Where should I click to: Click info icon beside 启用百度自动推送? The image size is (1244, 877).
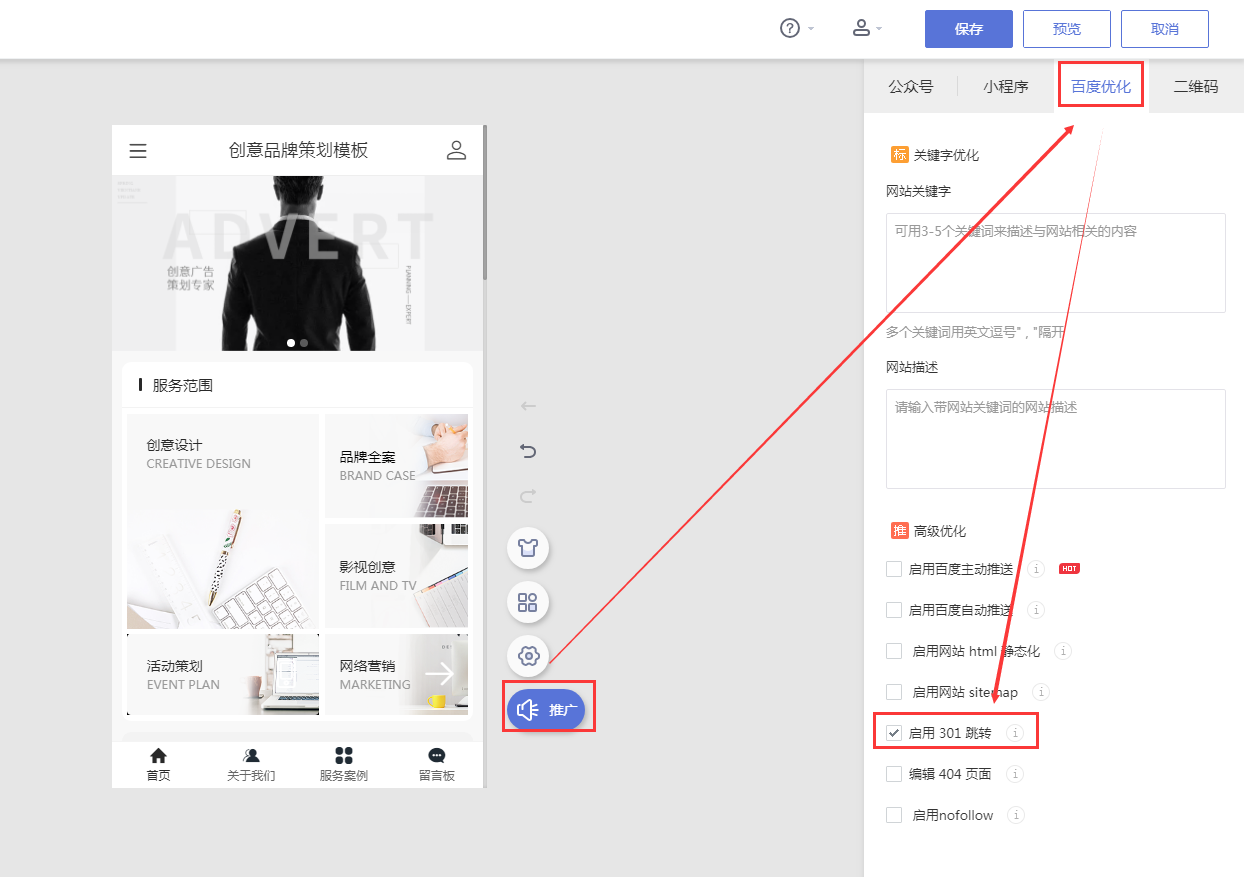(x=1036, y=610)
